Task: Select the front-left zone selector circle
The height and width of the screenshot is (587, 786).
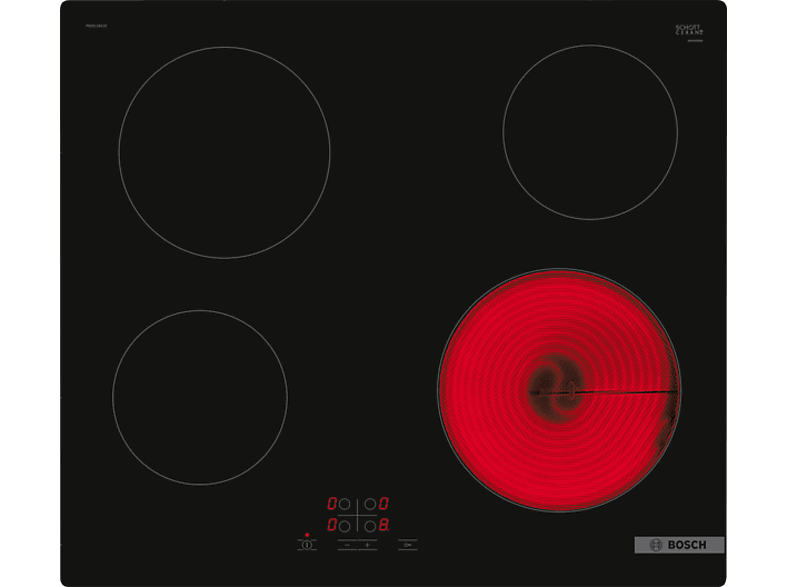Action: (x=345, y=524)
